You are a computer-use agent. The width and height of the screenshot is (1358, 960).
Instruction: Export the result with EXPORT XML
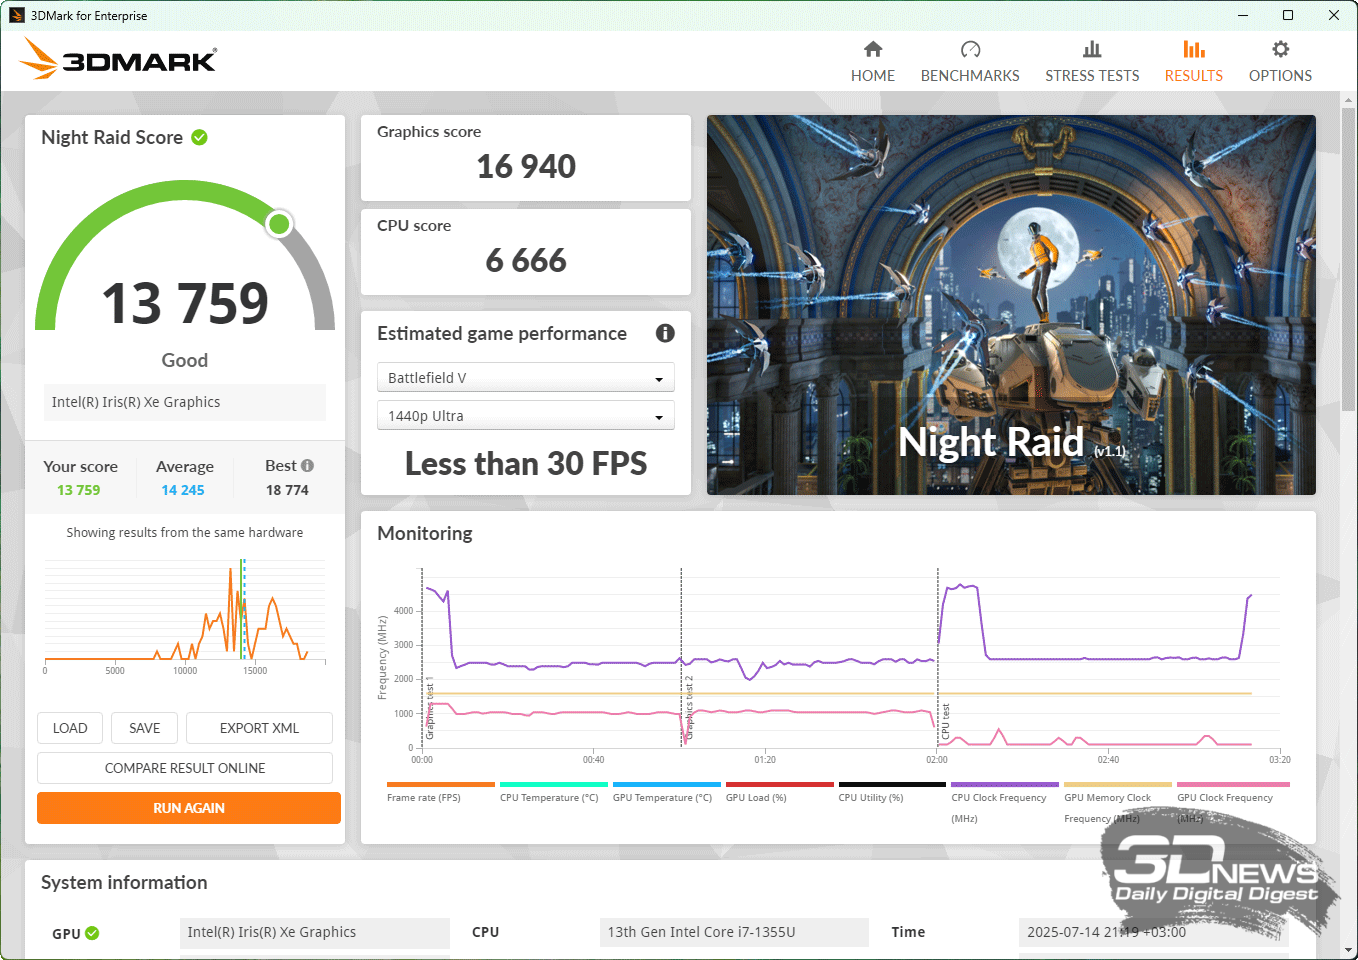[259, 728]
